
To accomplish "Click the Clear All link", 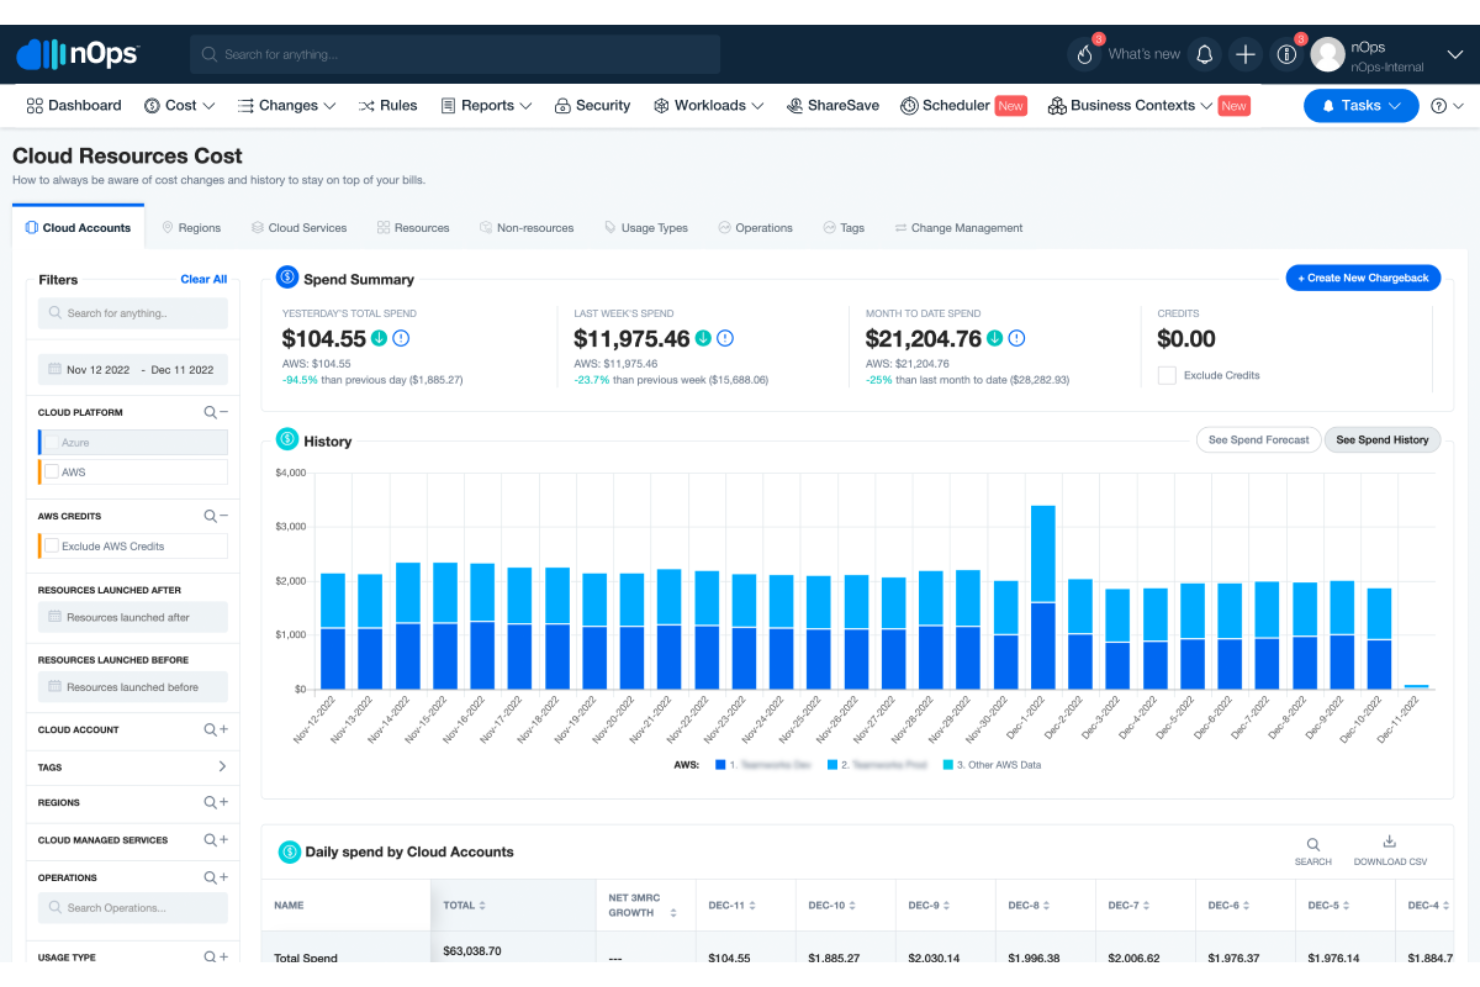I will pyautogui.click(x=203, y=279).
